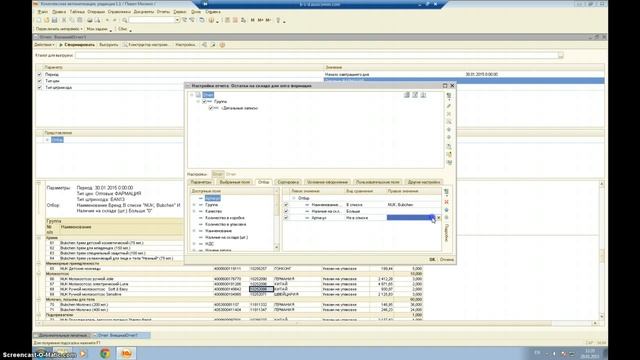640x360 pixels.
Task: Open the Правка menu
Action: (59, 12)
